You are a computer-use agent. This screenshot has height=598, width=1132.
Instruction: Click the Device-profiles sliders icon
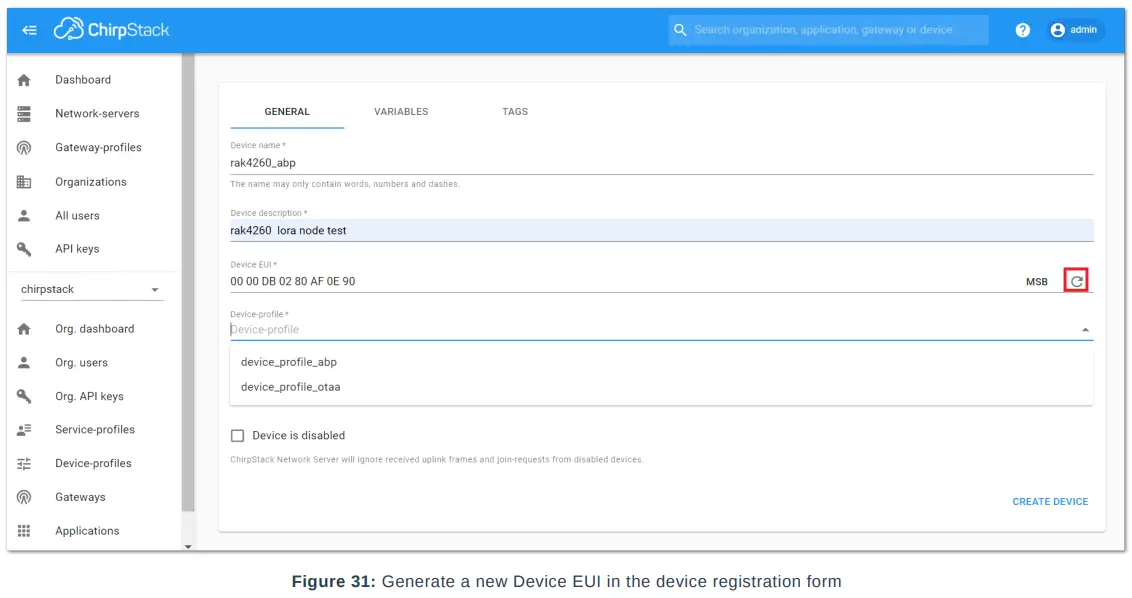pos(24,463)
